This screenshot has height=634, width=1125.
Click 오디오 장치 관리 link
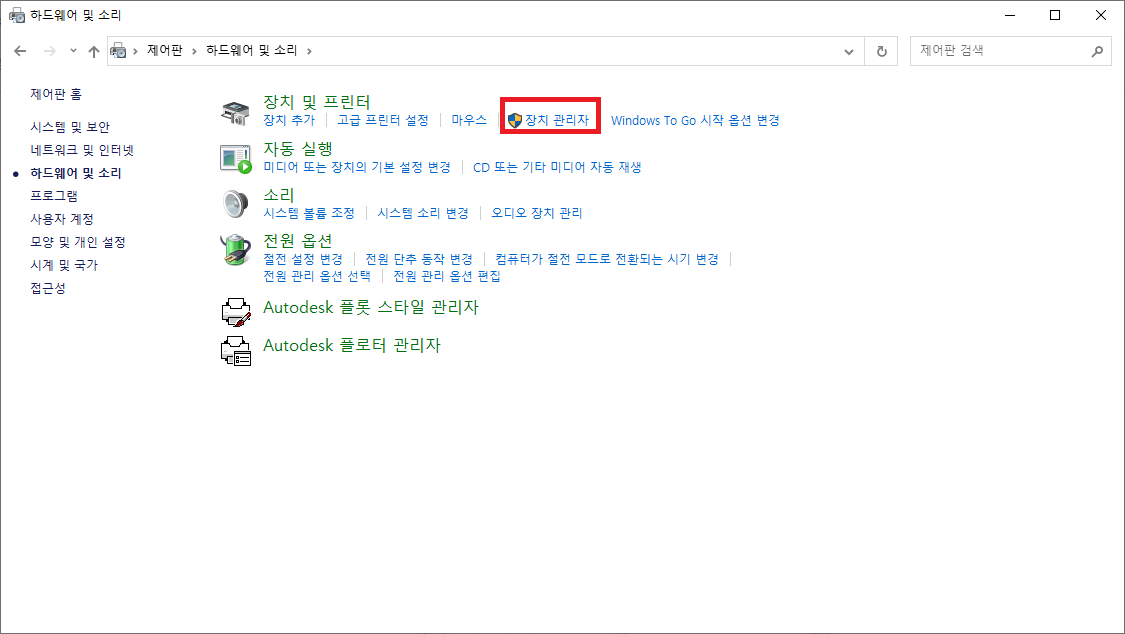[537, 212]
